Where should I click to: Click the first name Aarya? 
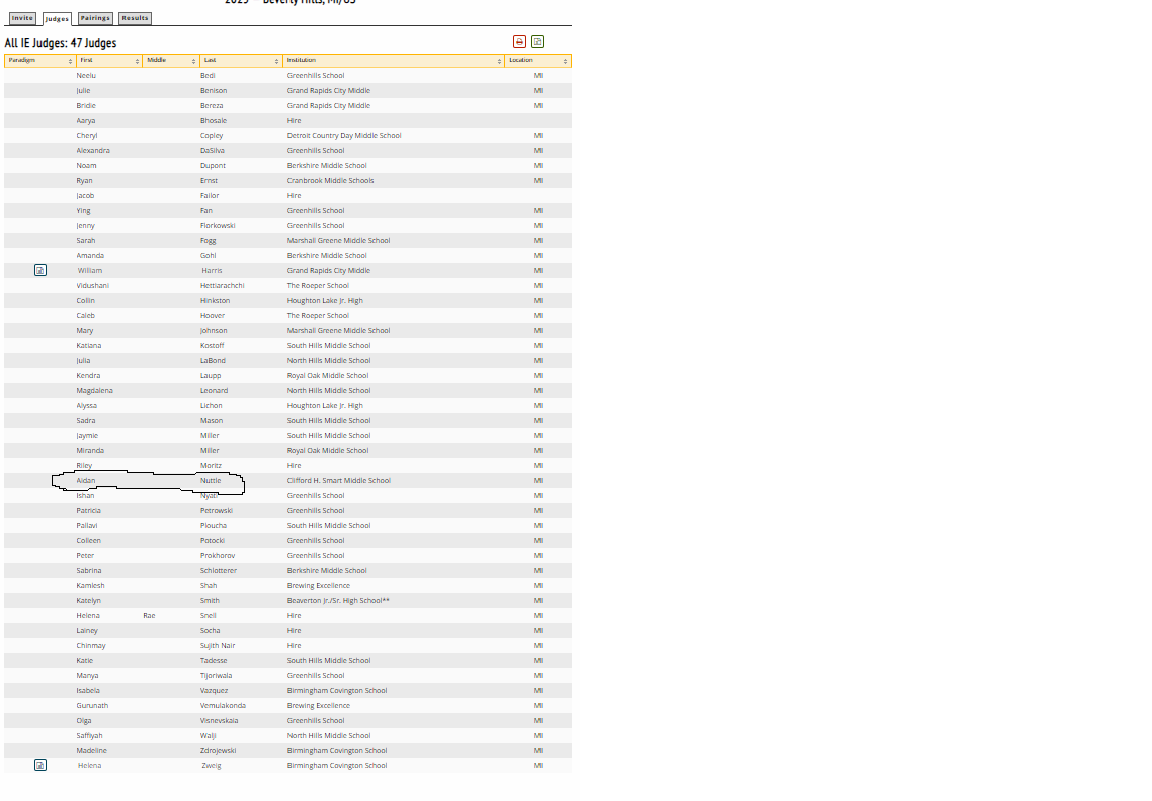pyautogui.click(x=86, y=121)
